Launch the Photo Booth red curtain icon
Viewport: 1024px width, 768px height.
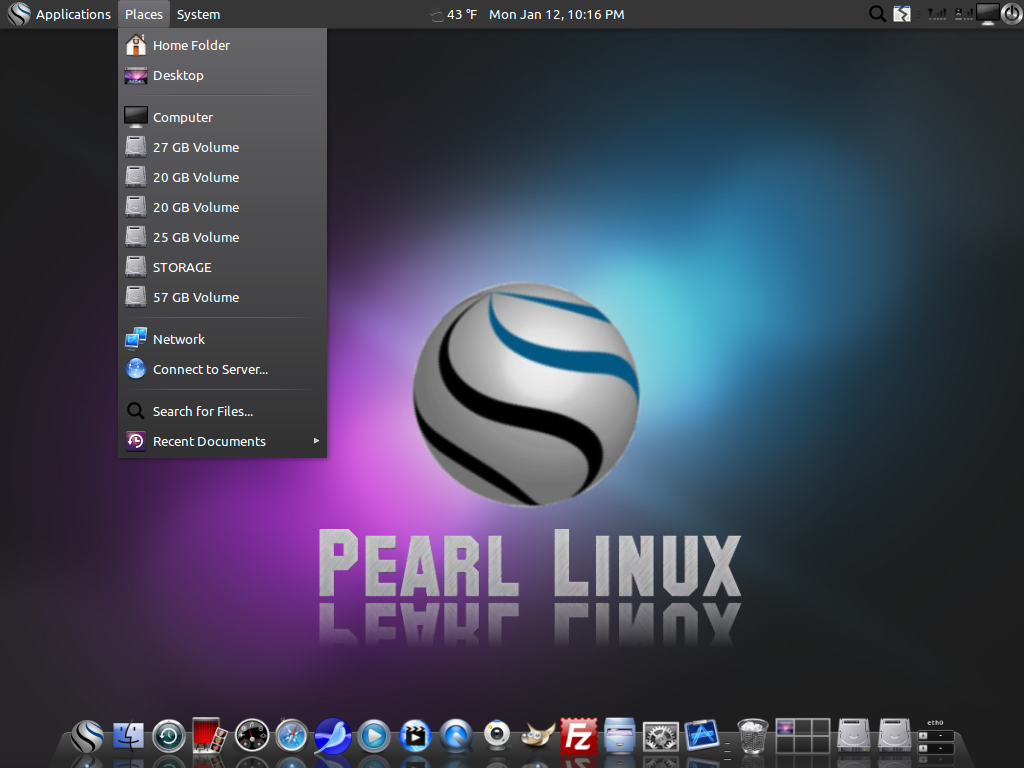[210, 735]
